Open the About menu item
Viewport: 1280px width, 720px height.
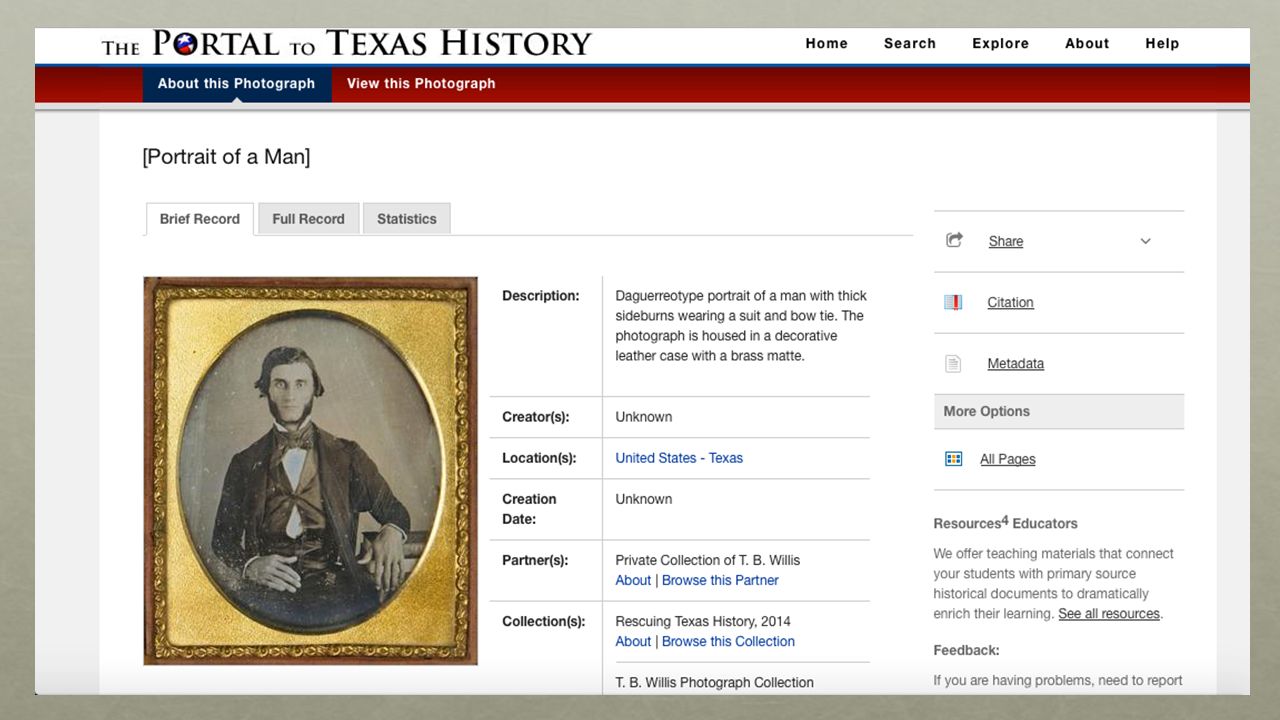(1087, 44)
